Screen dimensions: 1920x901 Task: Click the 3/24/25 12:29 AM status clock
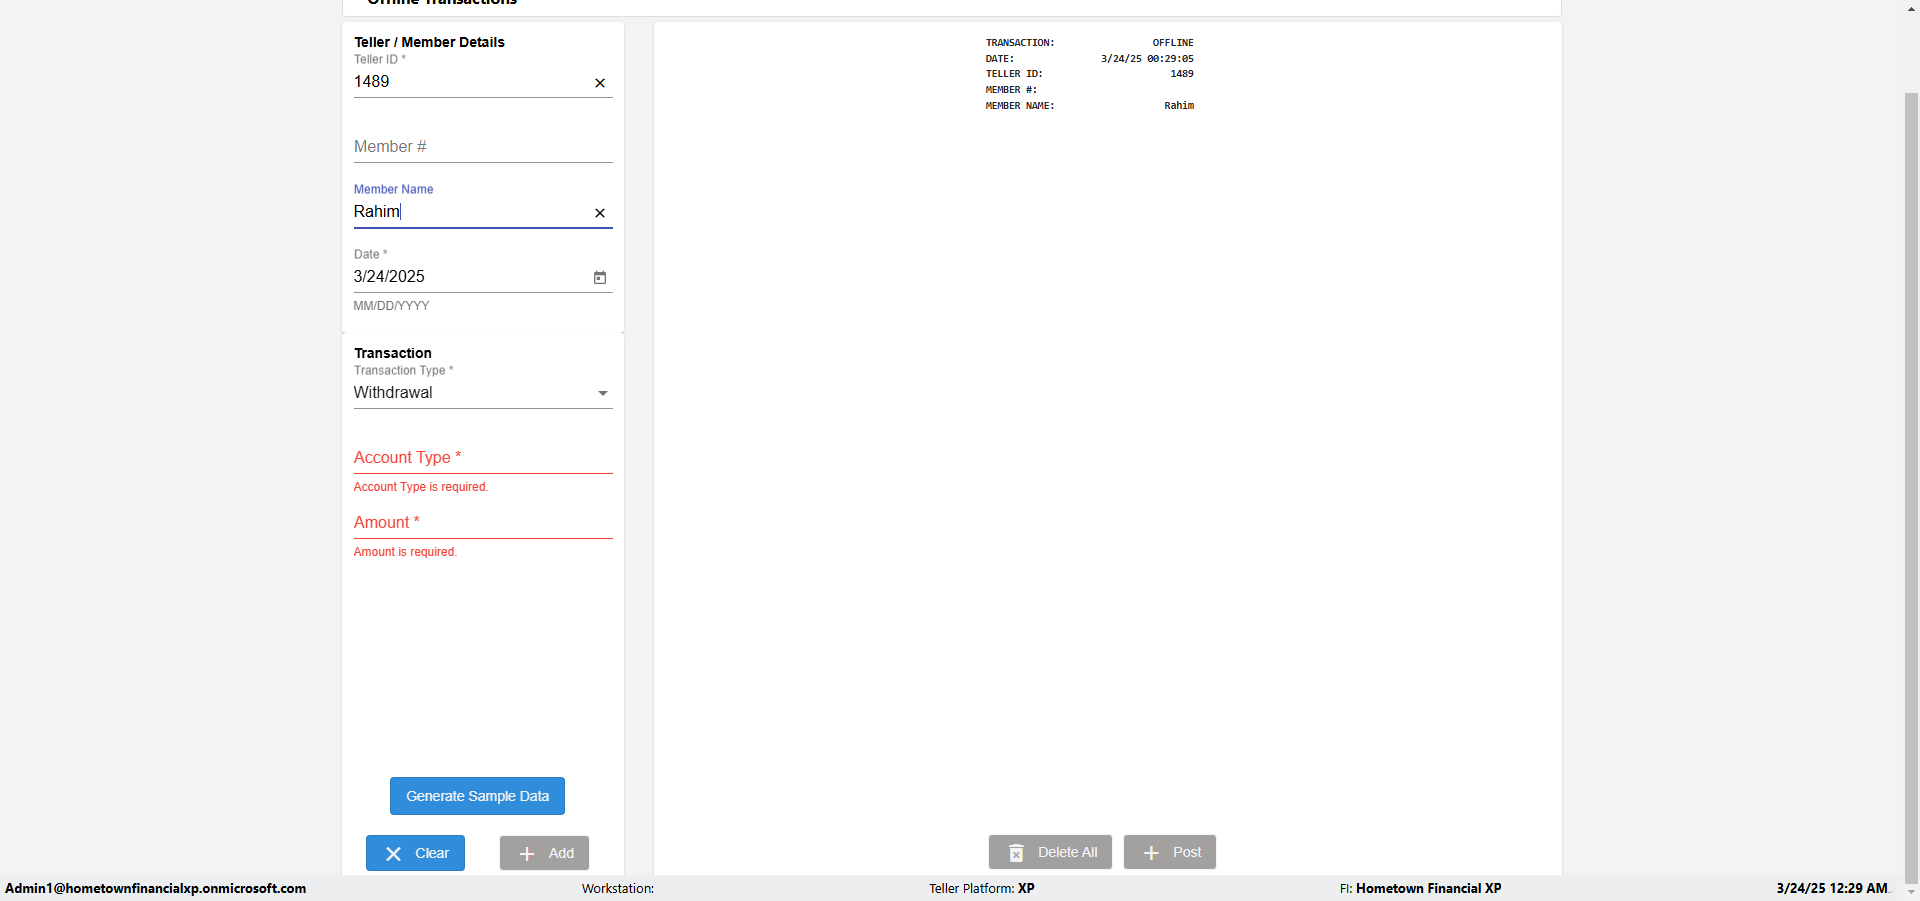click(1832, 888)
